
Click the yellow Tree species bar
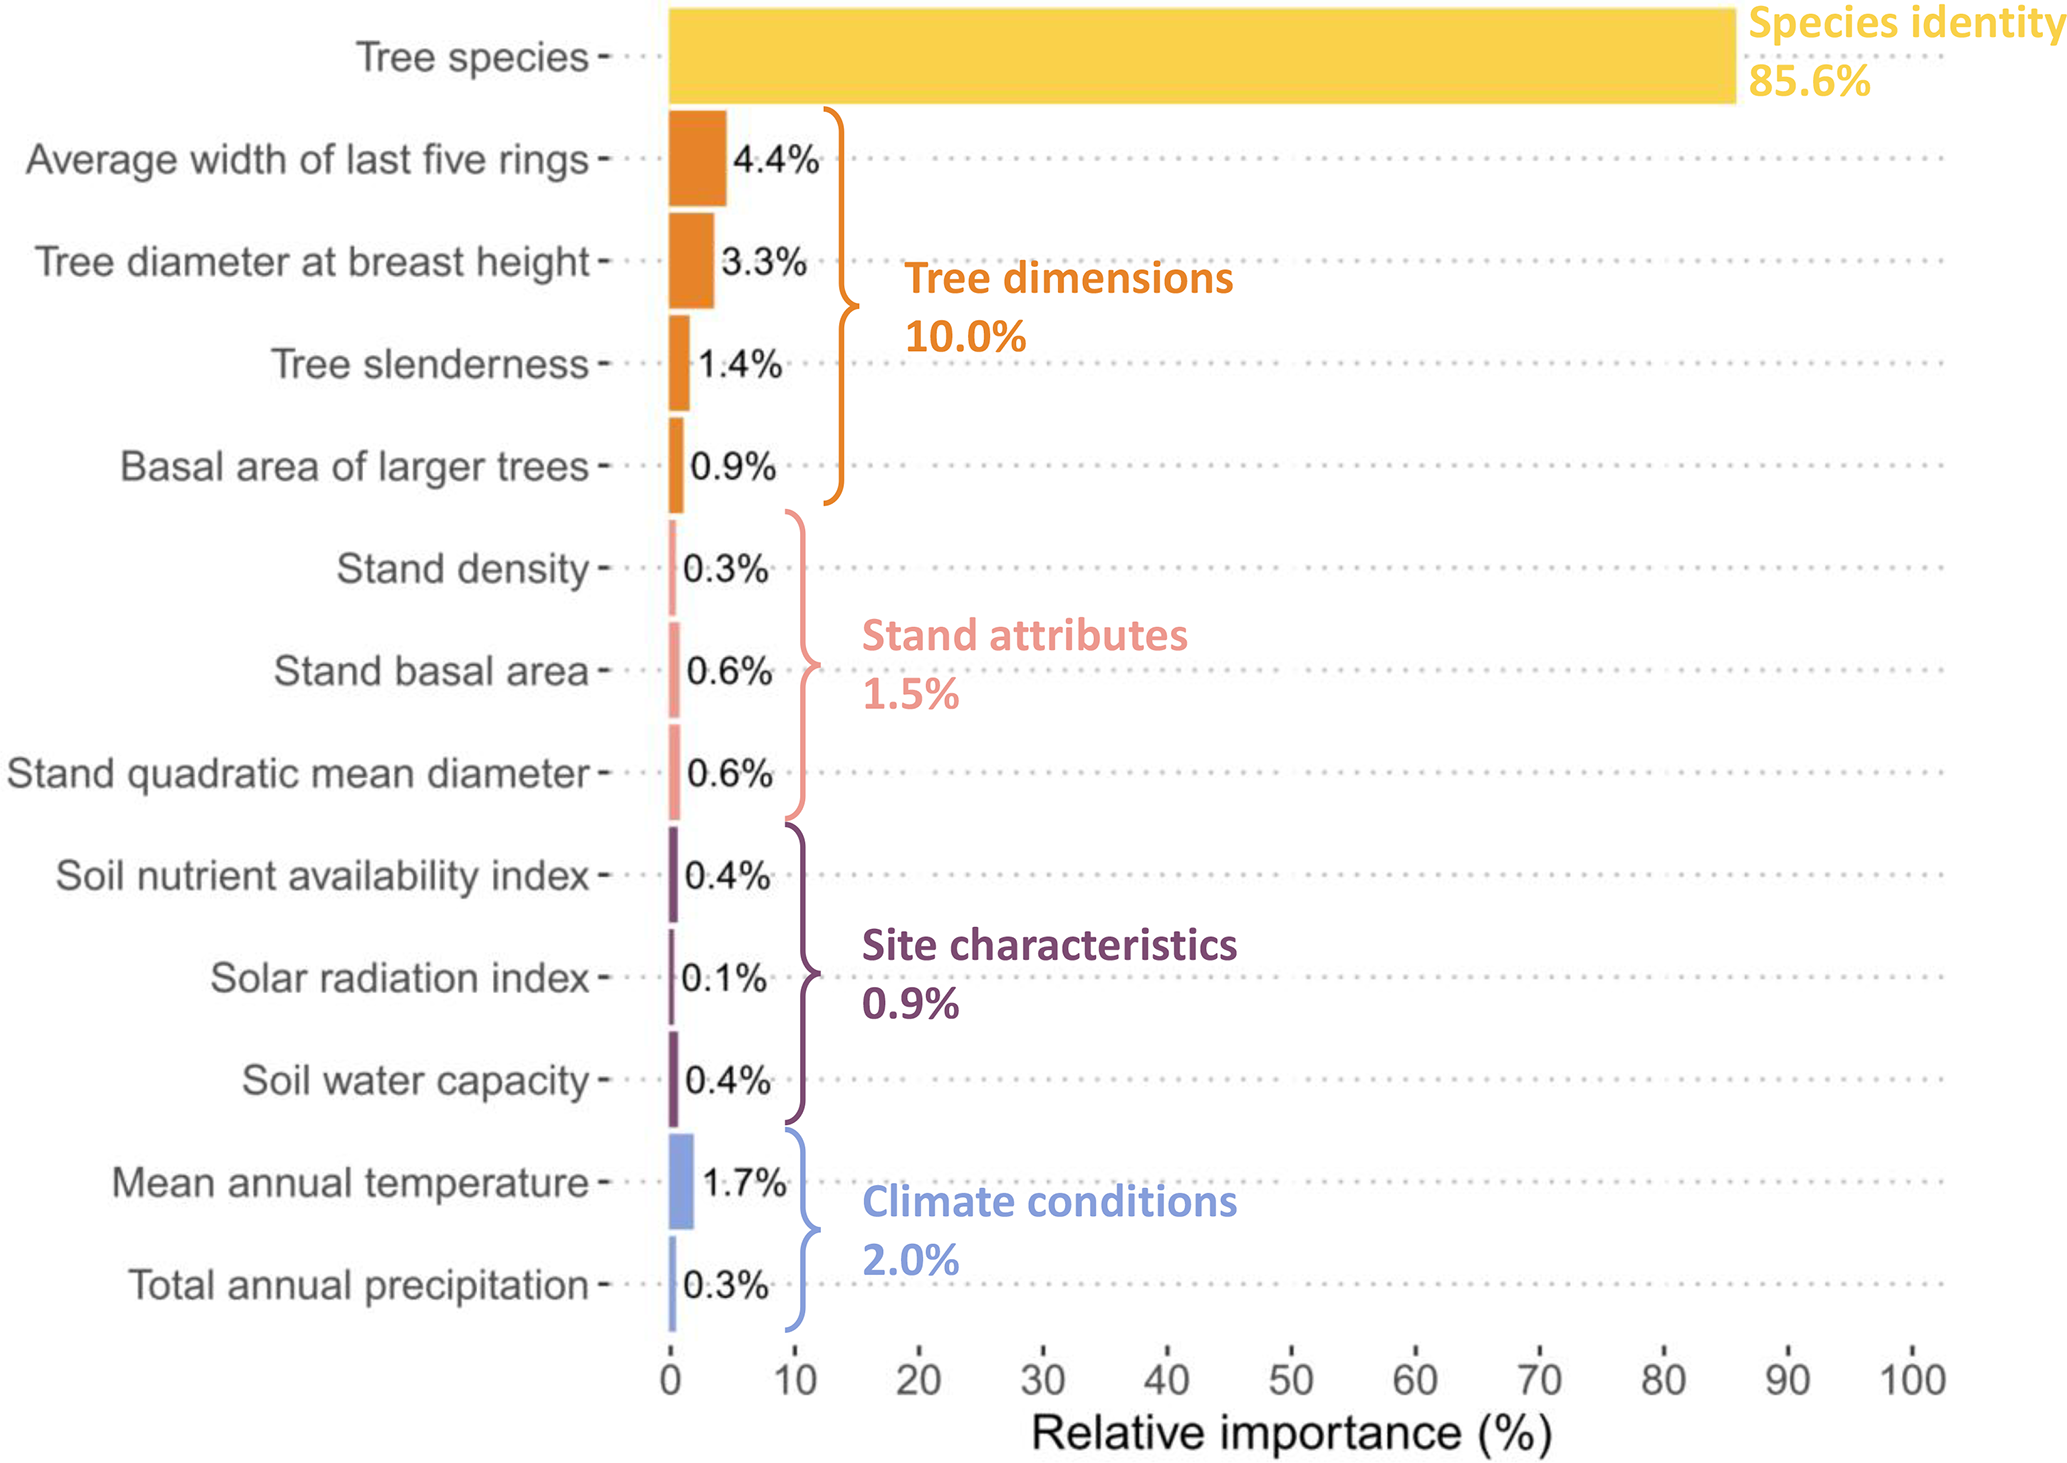(x=1200, y=56)
